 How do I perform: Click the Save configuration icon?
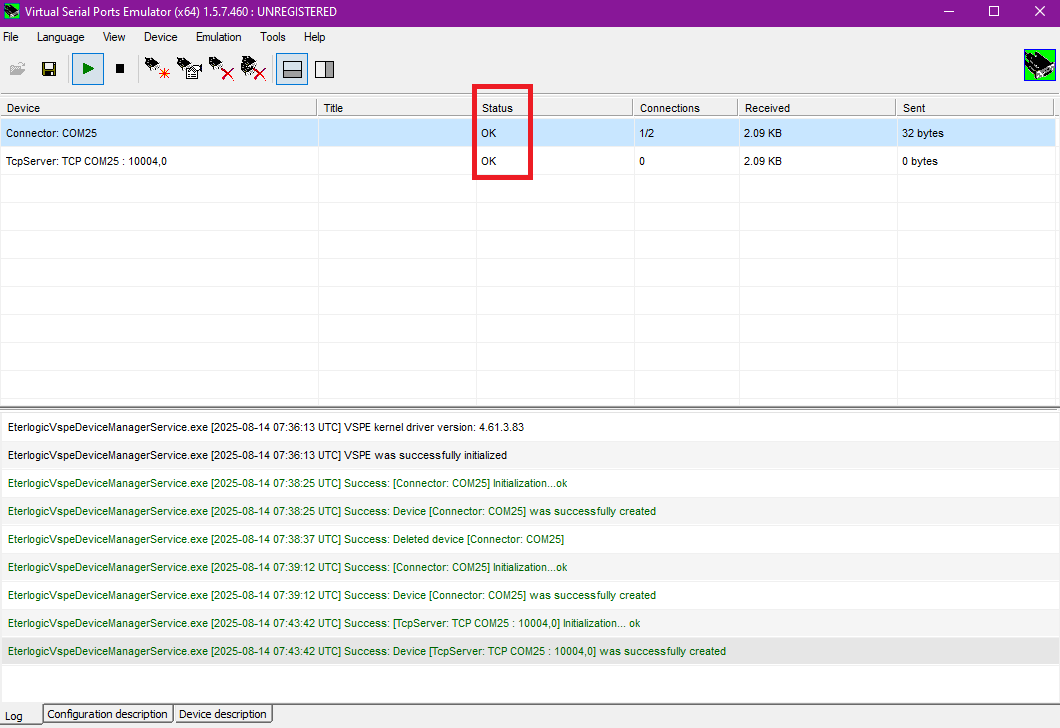(x=48, y=69)
